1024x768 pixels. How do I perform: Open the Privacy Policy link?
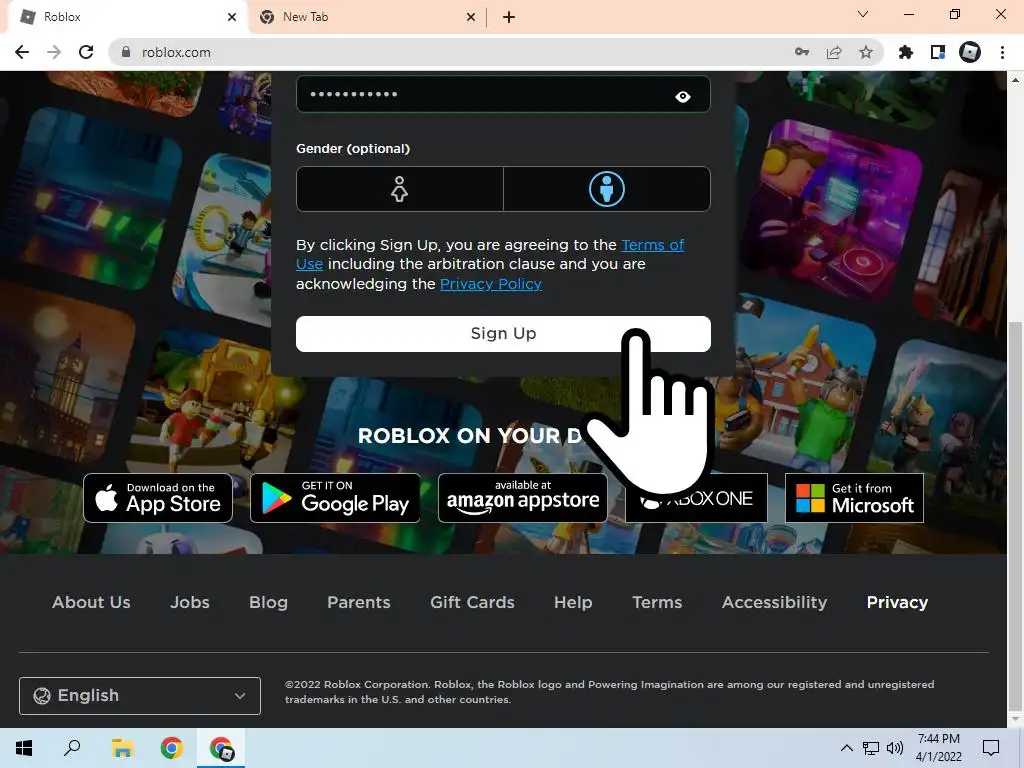(490, 284)
